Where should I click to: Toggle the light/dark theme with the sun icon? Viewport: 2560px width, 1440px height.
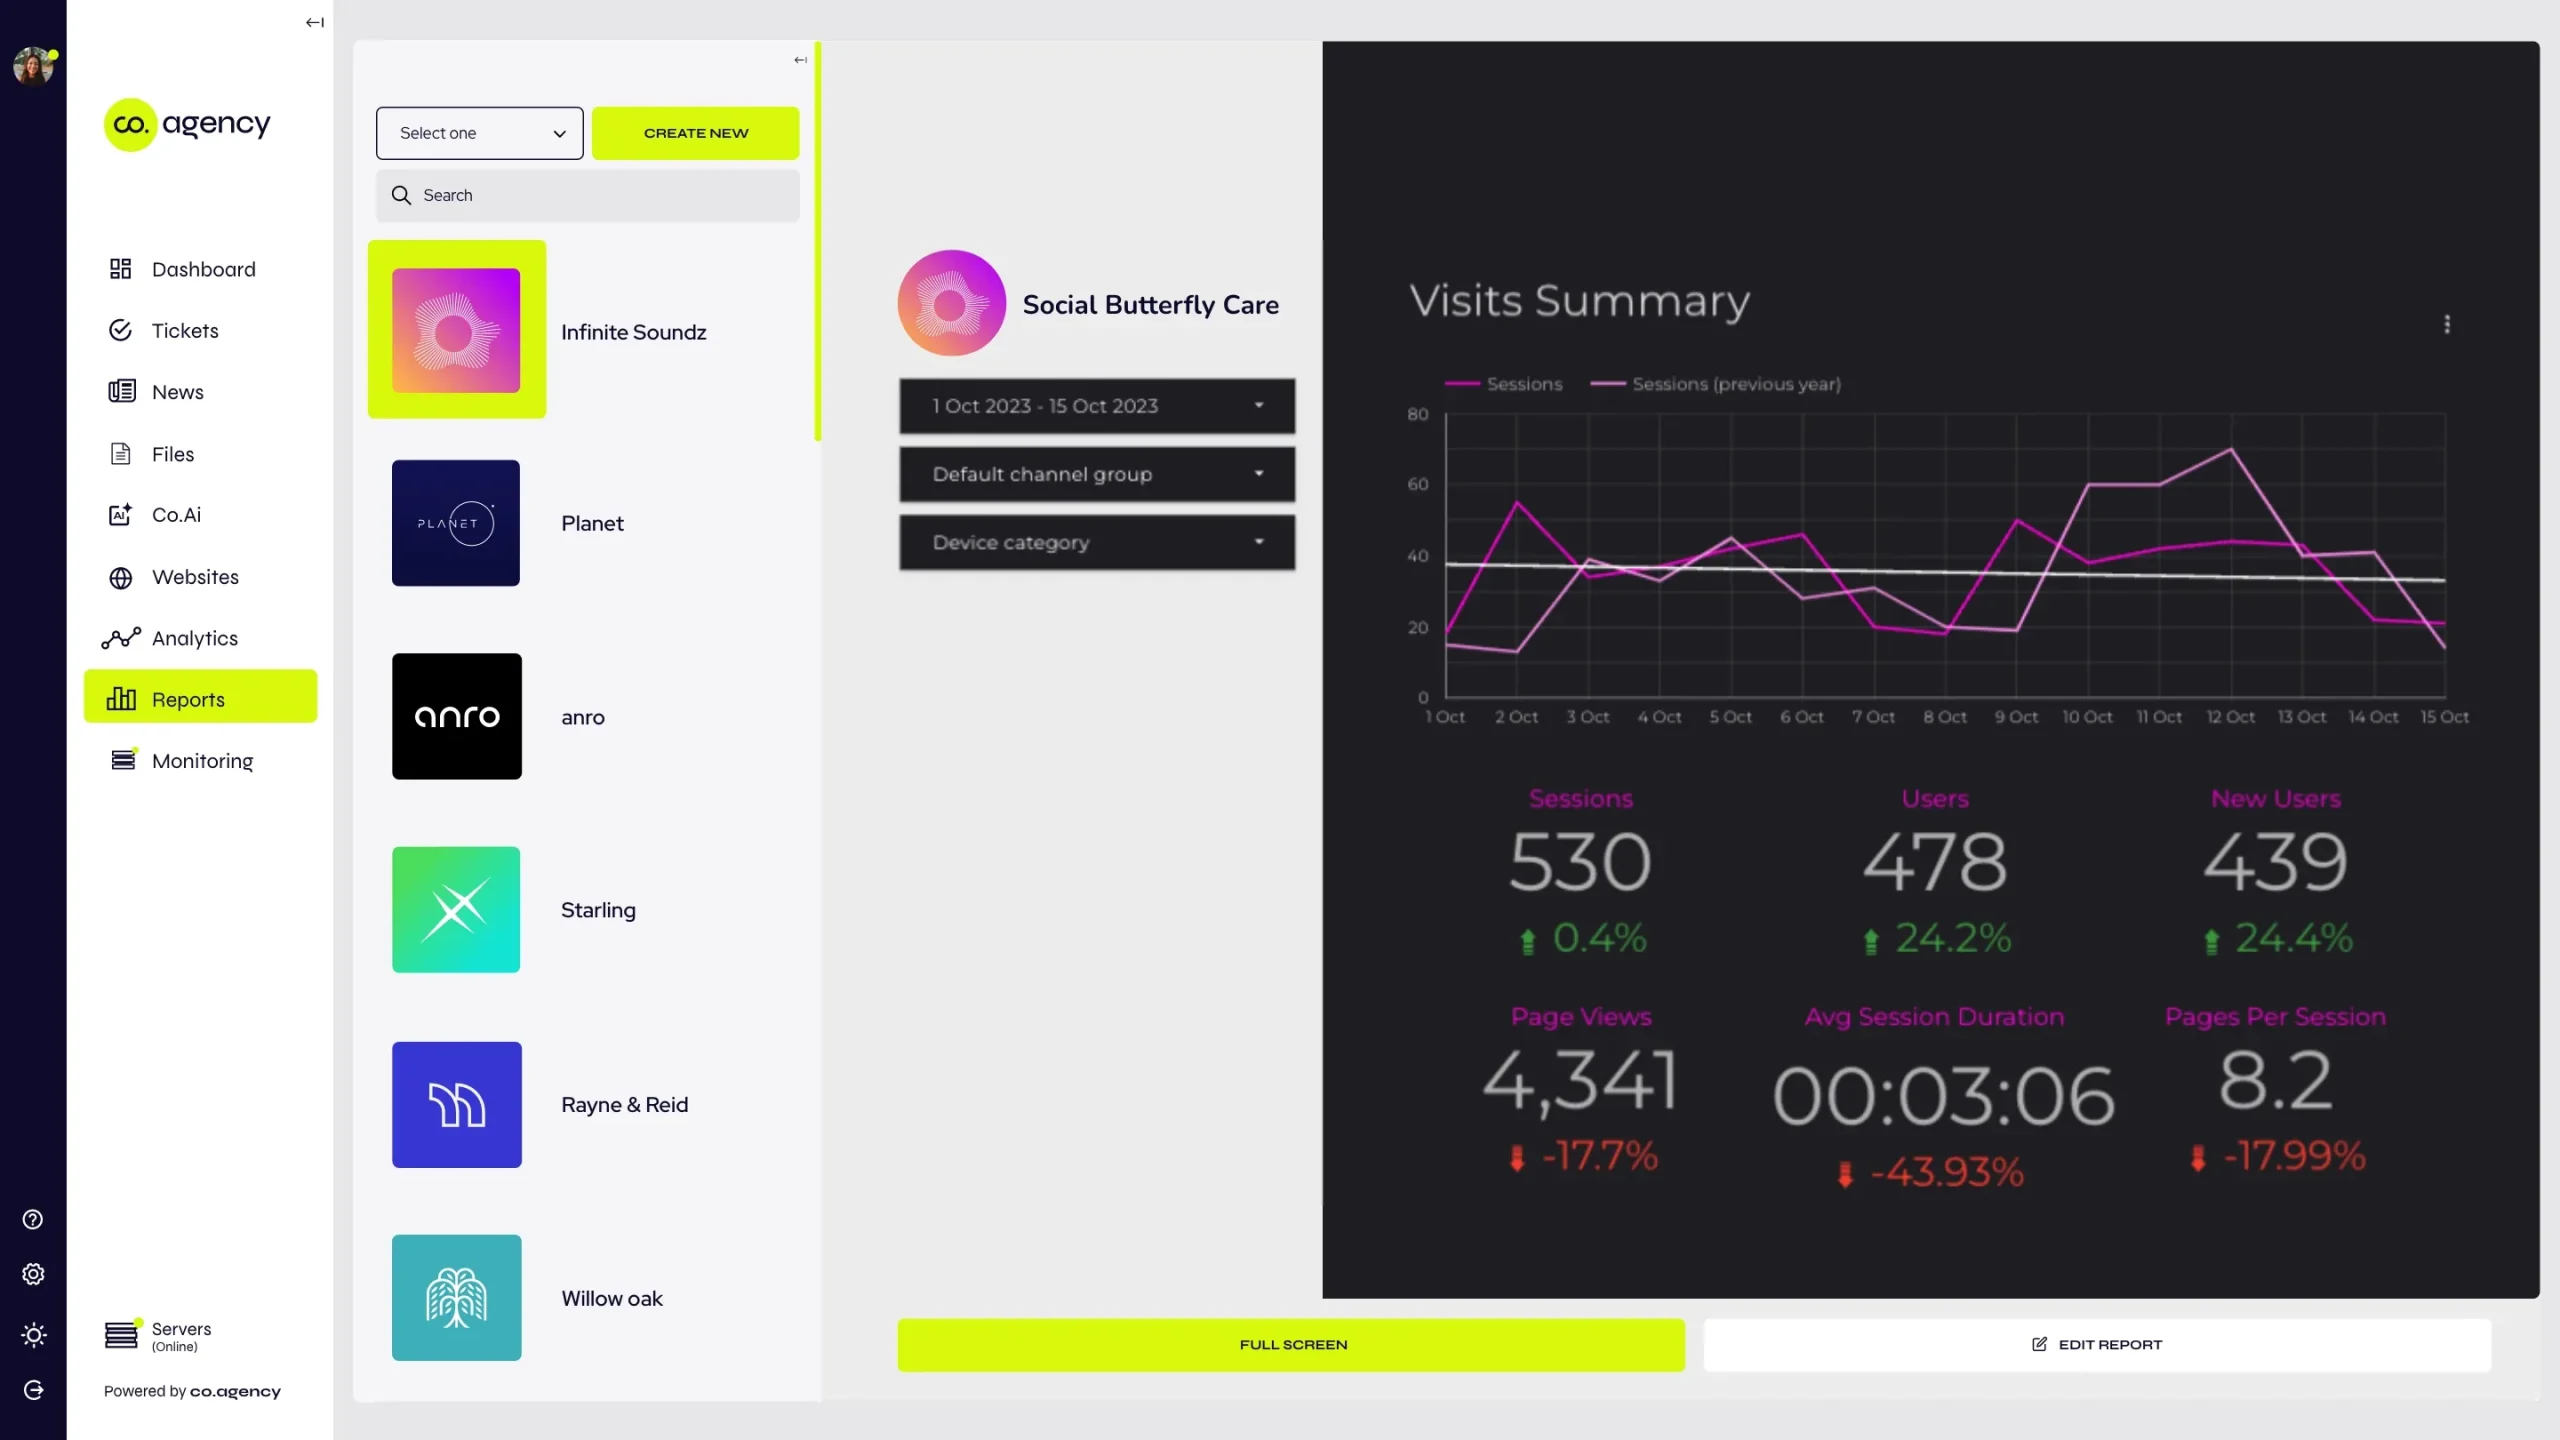pyautogui.click(x=33, y=1335)
